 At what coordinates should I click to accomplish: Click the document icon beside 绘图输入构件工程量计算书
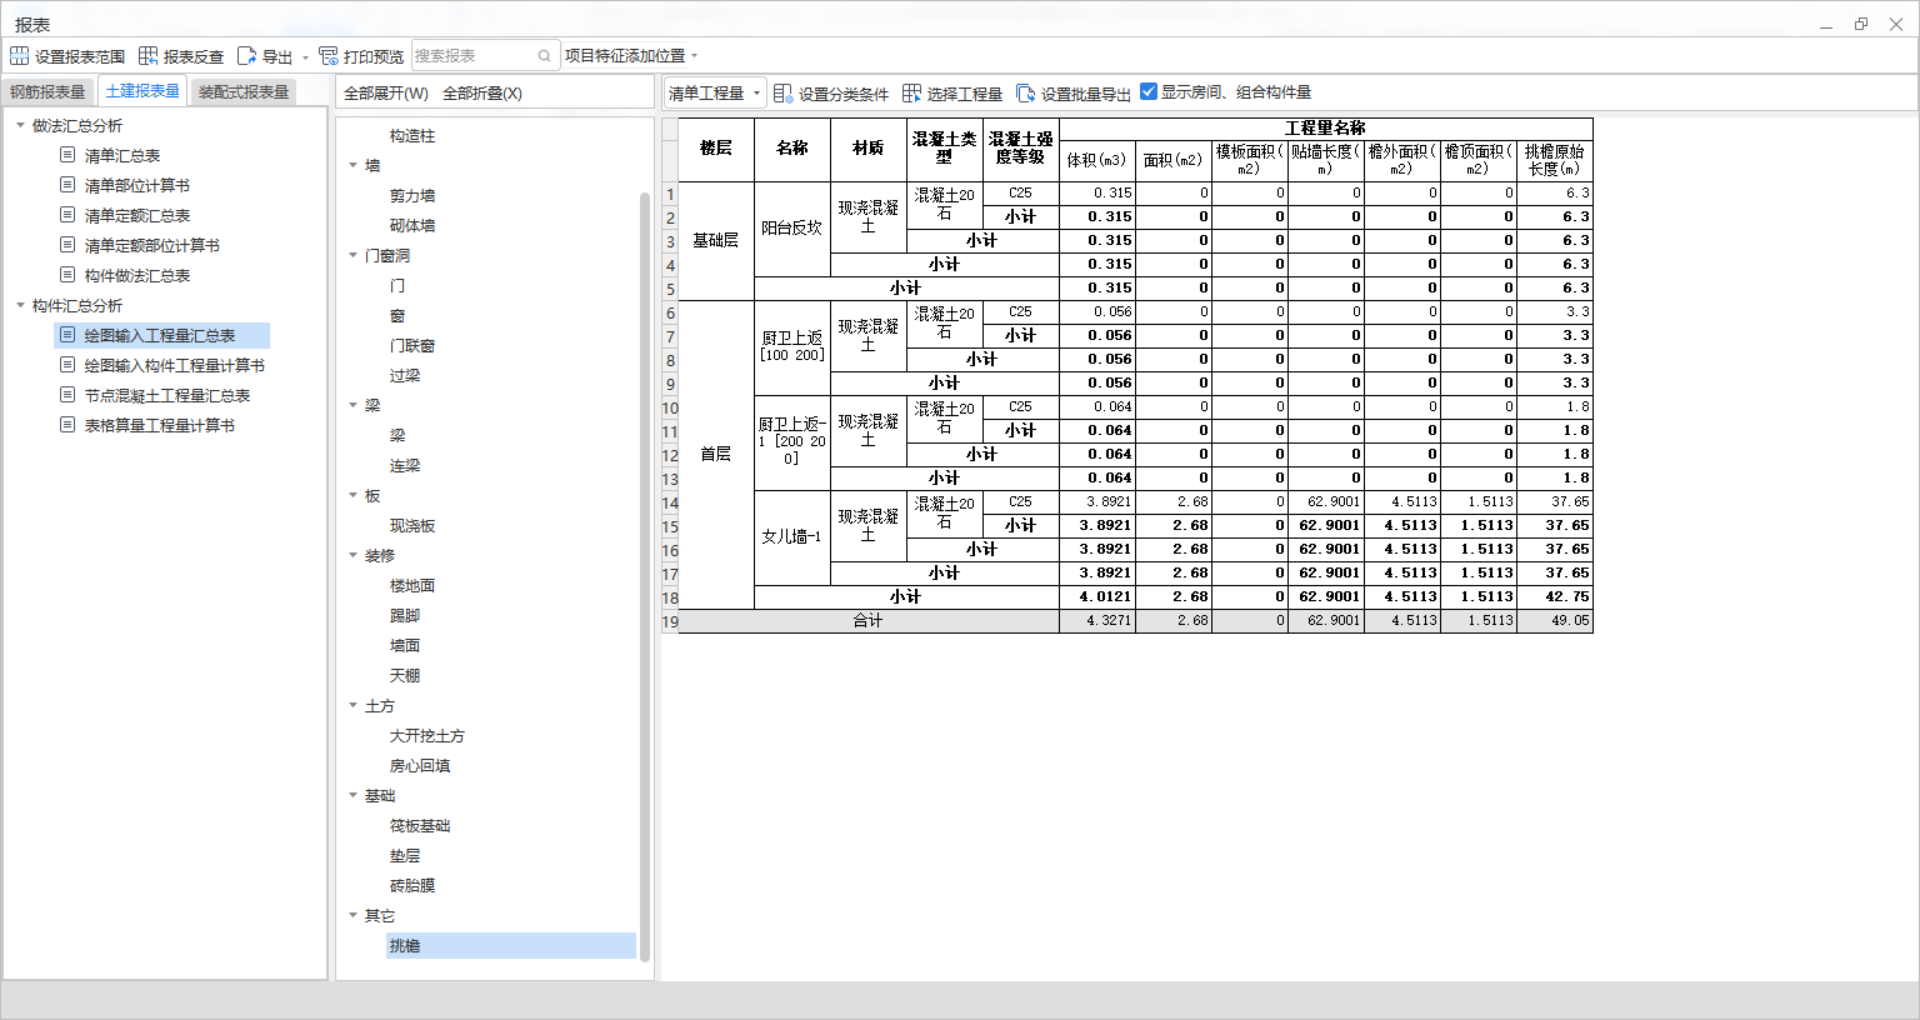(67, 365)
